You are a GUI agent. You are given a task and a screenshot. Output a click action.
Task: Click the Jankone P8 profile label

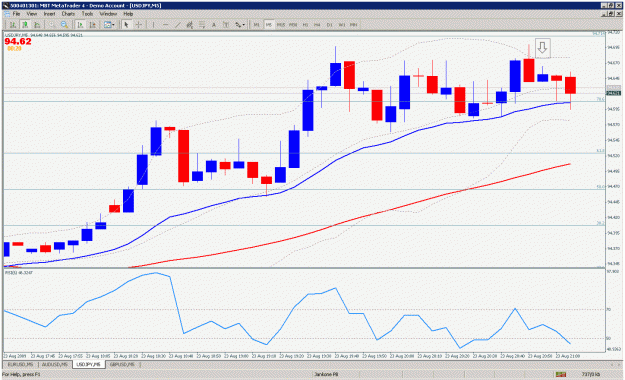click(x=326, y=374)
